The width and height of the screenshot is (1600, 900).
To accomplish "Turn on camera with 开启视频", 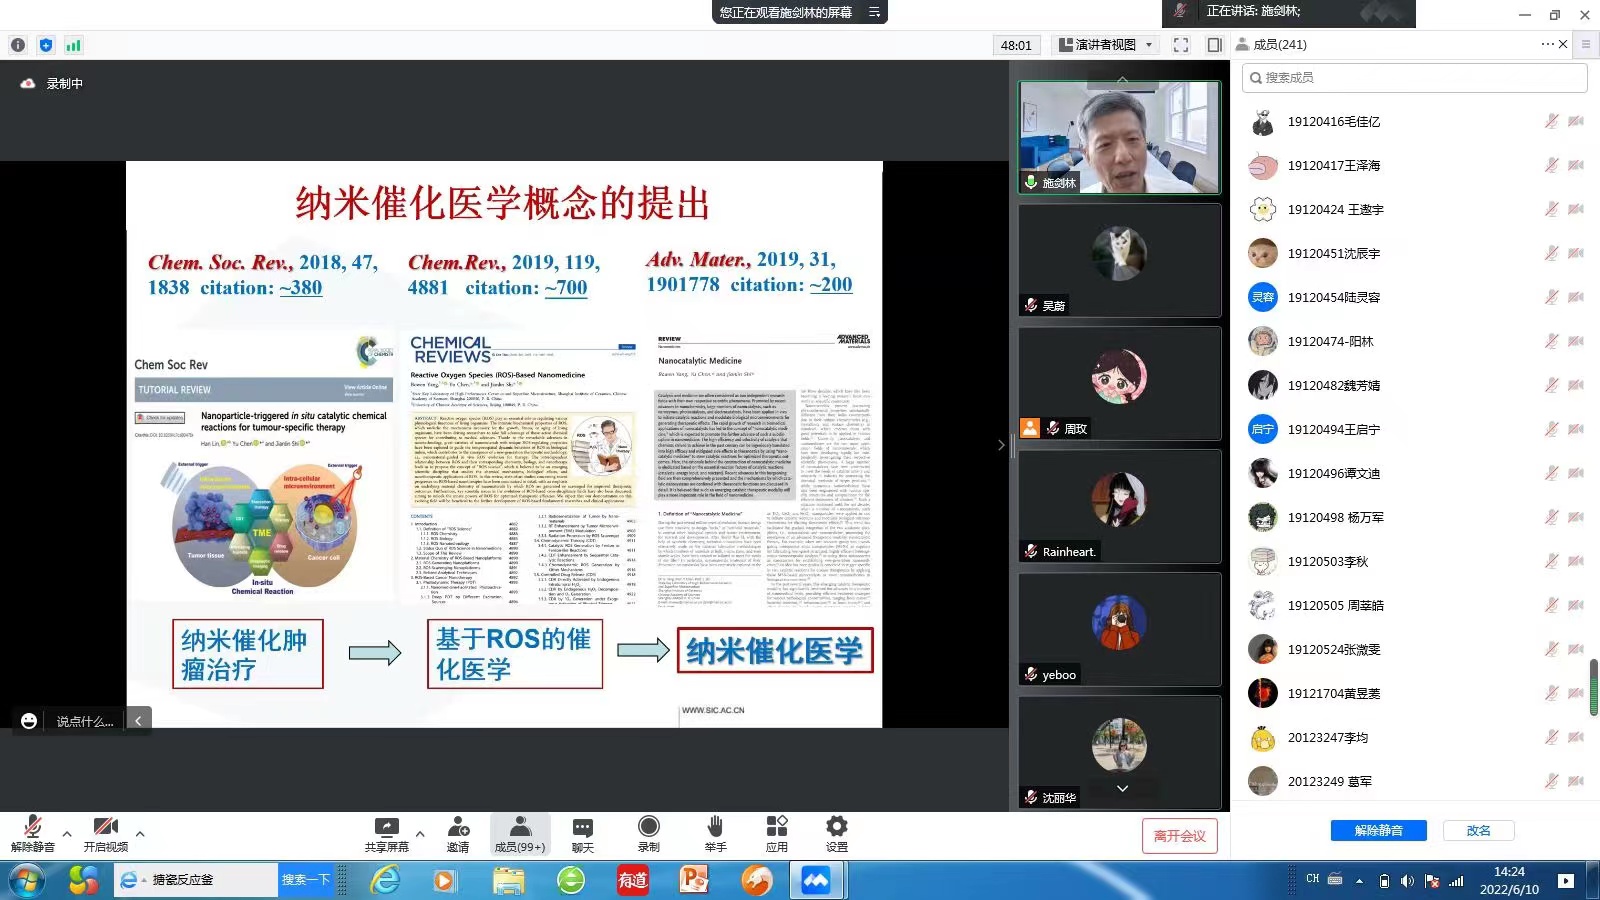I will [105, 833].
